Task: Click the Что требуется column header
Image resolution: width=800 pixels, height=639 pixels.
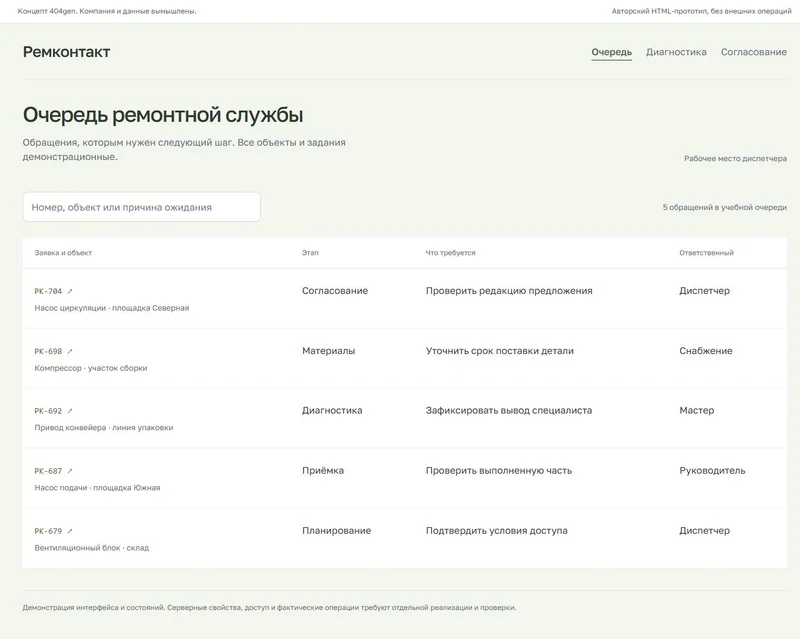Action: pos(451,253)
